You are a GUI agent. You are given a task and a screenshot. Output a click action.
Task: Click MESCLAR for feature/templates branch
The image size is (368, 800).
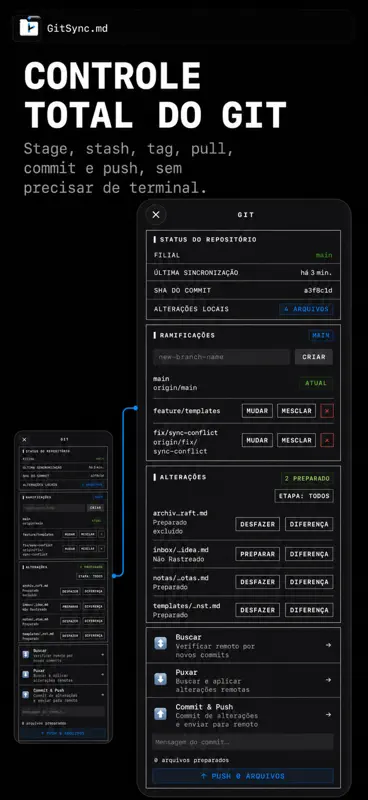[297, 411]
